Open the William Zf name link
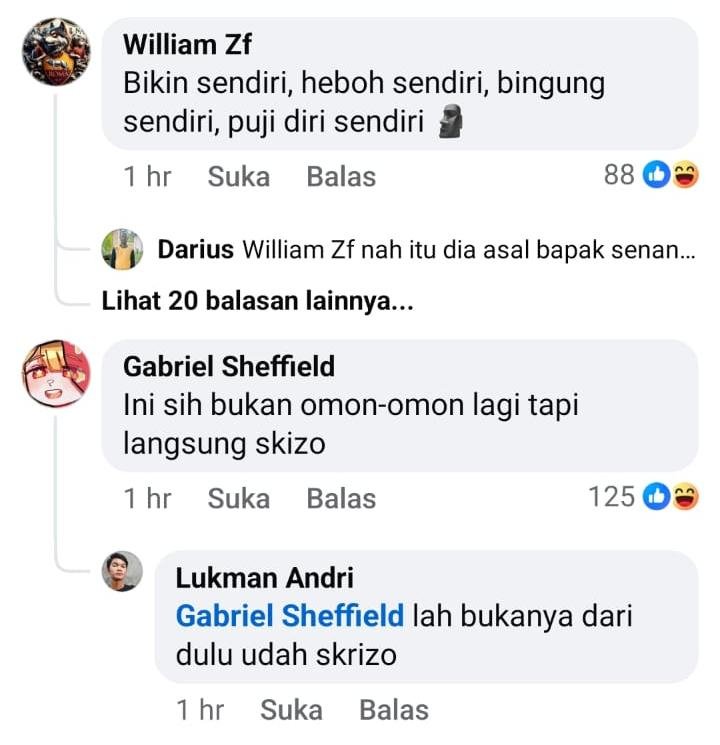Viewport: 720px width, 745px height. [x=187, y=45]
